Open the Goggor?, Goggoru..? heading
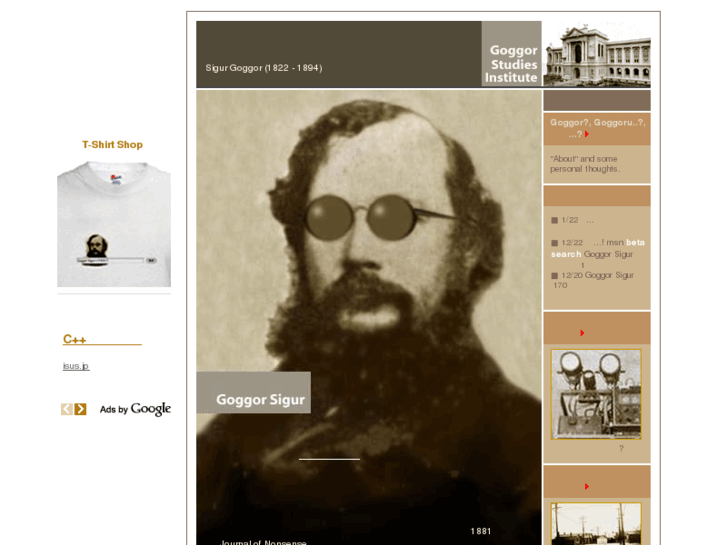 pyautogui.click(x=597, y=128)
